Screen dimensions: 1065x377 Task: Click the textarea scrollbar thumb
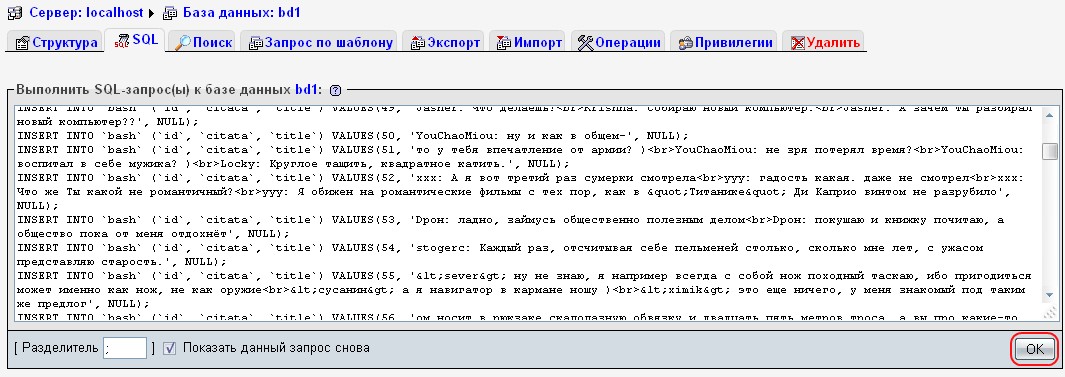coord(1050,151)
